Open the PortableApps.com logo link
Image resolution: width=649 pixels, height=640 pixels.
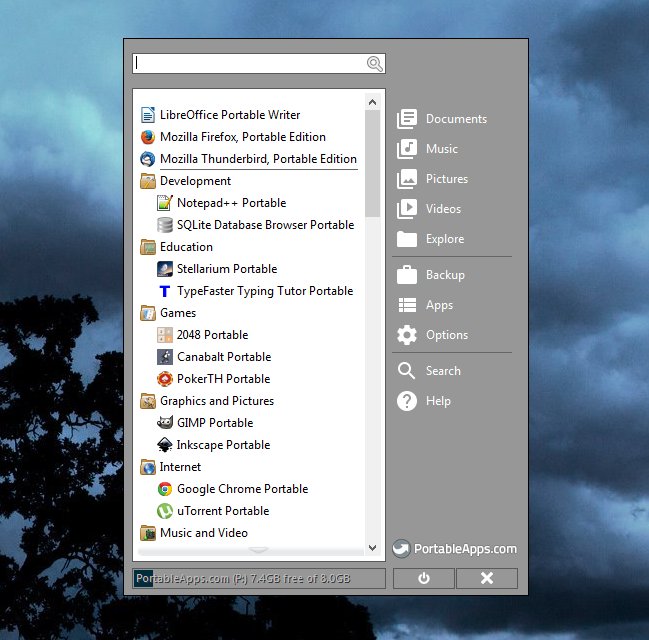pos(454,549)
